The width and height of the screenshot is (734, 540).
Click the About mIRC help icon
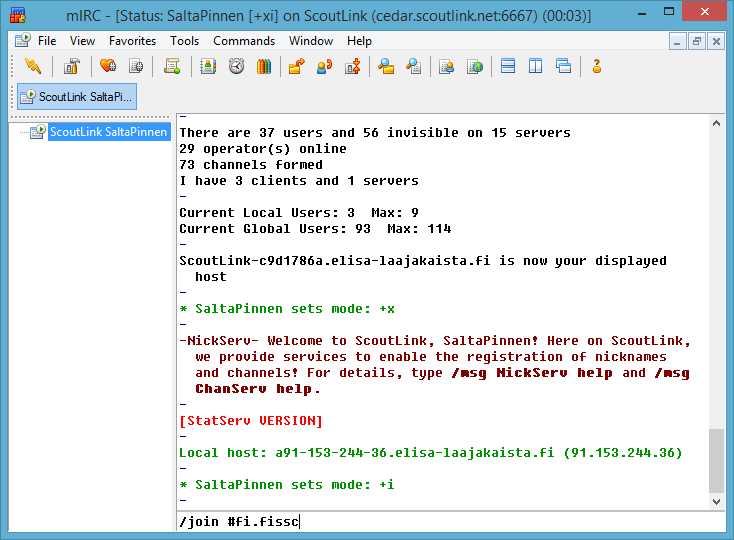pos(596,66)
